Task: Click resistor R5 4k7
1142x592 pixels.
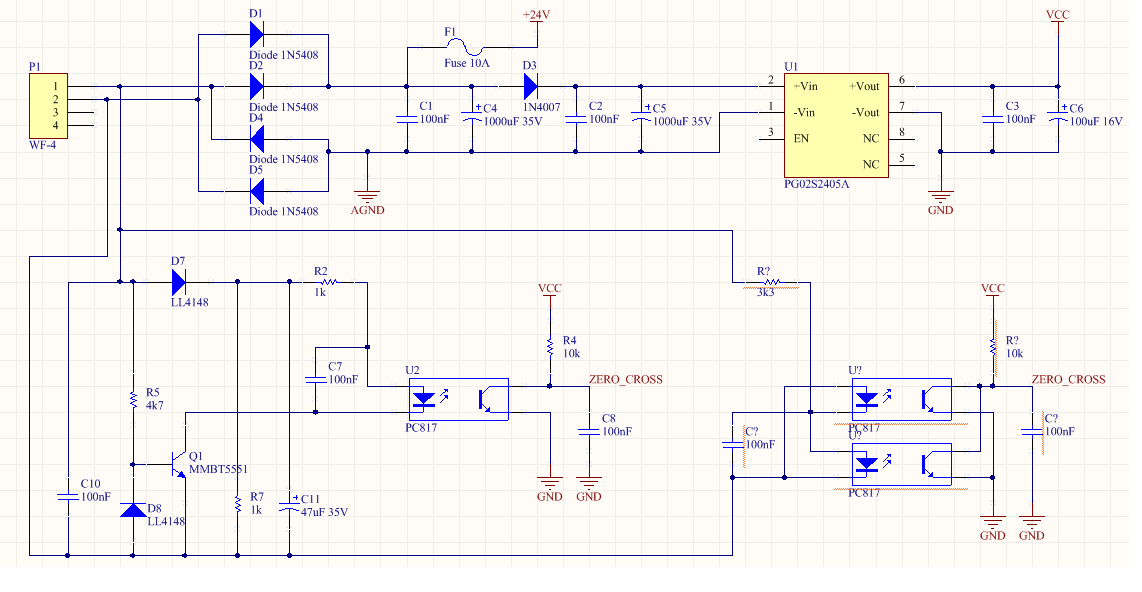Action: [x=133, y=398]
